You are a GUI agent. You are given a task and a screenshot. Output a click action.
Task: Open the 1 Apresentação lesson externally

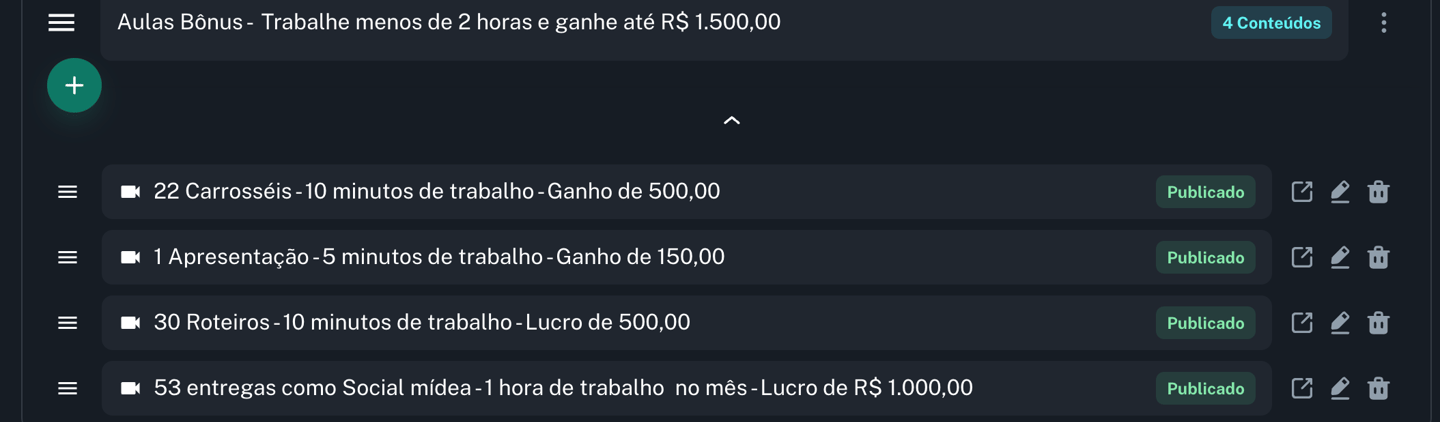point(1302,257)
